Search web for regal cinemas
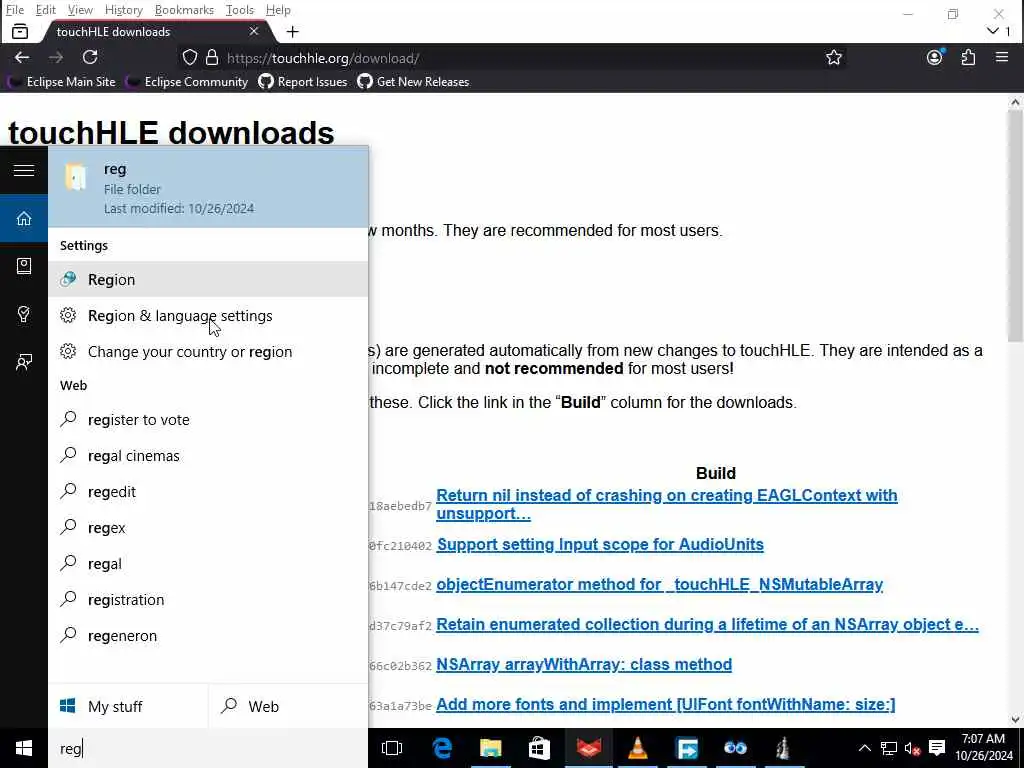The height and width of the screenshot is (768, 1024). 208,455
